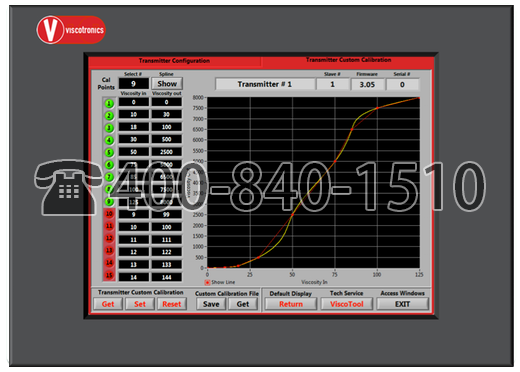Click Viscosity in field of point 1

(x=134, y=102)
